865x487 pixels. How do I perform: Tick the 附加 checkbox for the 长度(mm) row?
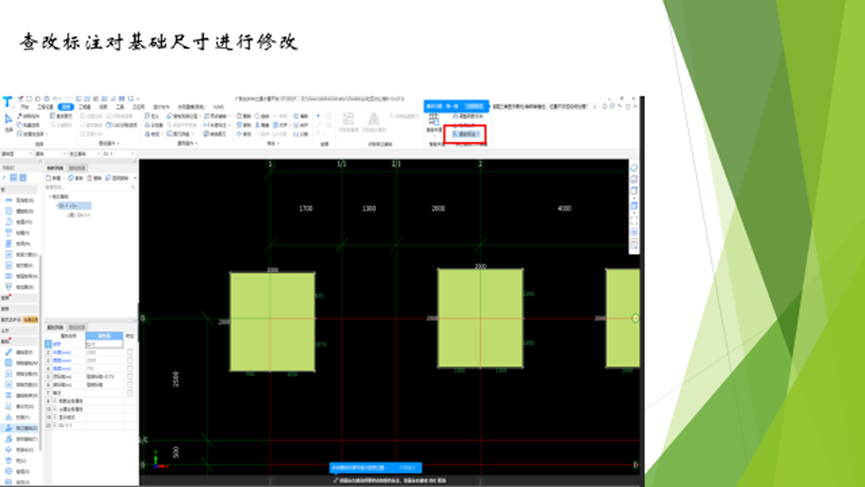[x=130, y=353]
